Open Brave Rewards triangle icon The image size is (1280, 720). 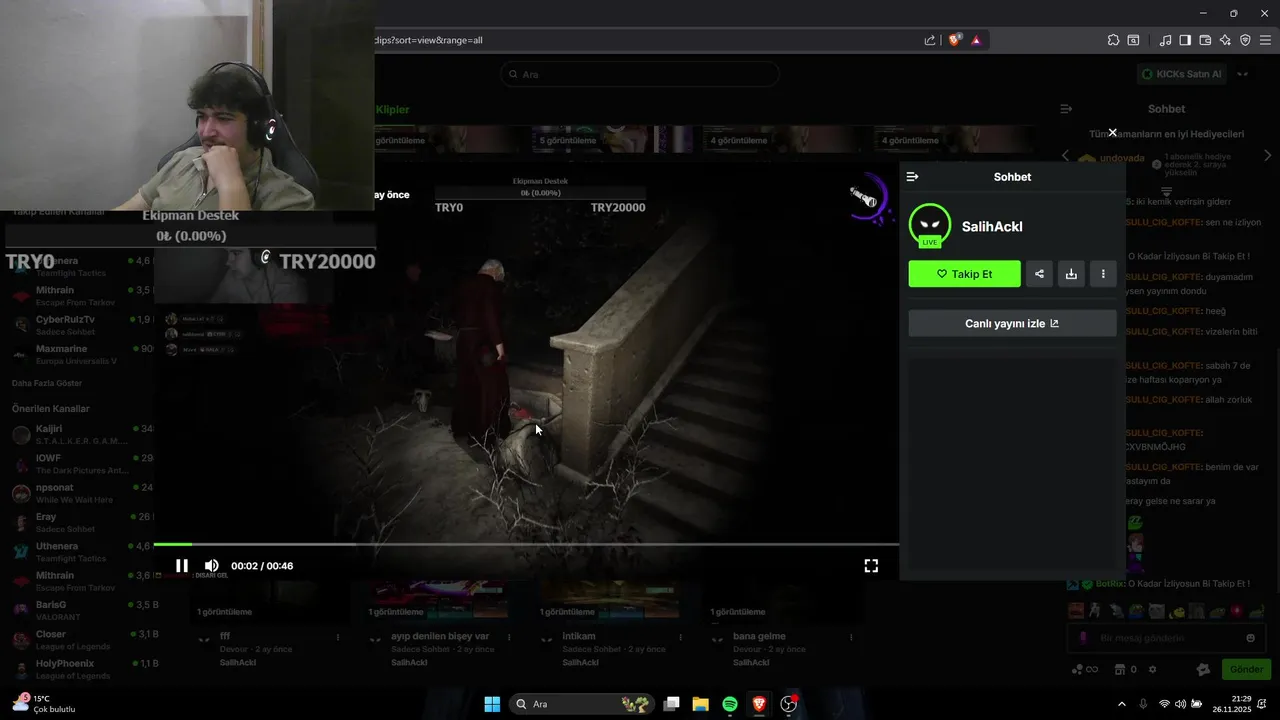(976, 40)
